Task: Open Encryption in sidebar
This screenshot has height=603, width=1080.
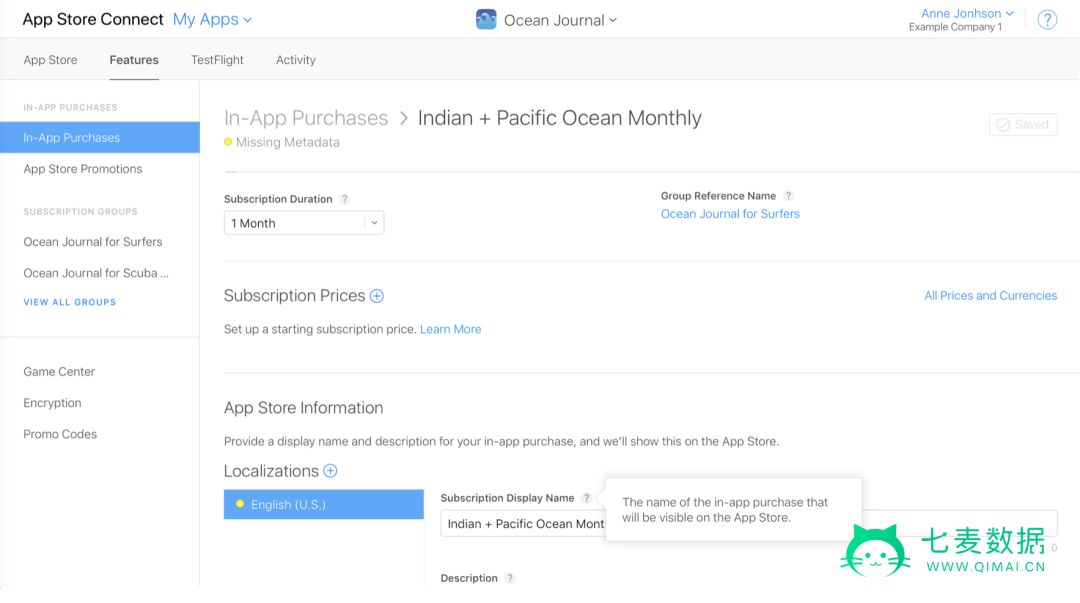Action: click(x=52, y=402)
